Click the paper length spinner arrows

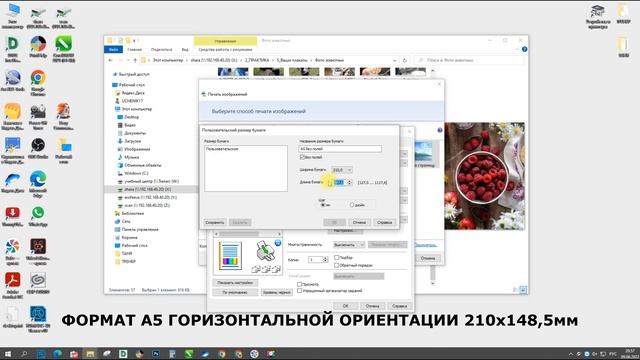349,182
